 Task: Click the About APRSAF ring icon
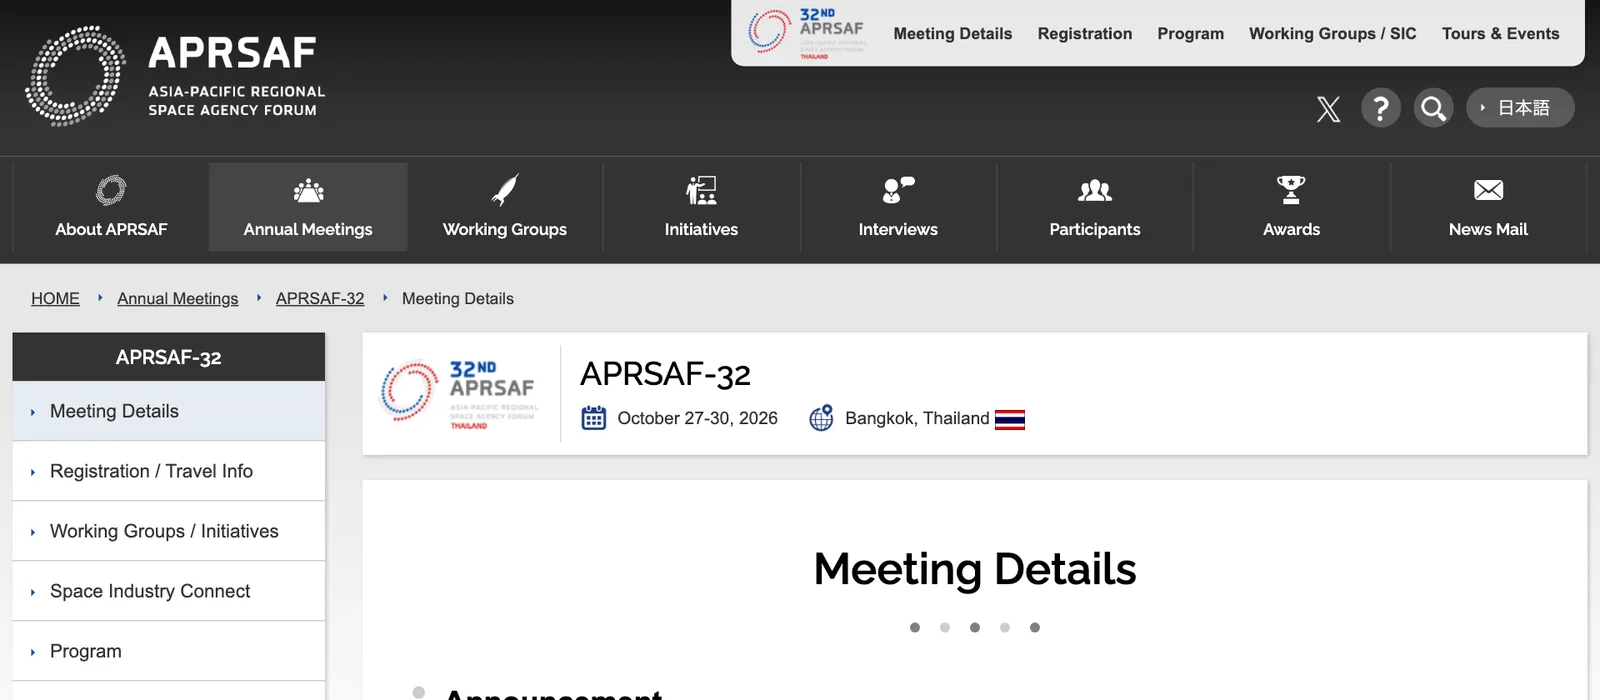[111, 190]
